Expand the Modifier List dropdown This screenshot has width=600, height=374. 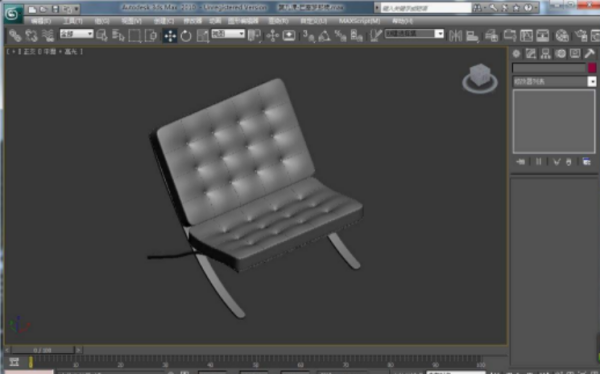(x=554, y=82)
